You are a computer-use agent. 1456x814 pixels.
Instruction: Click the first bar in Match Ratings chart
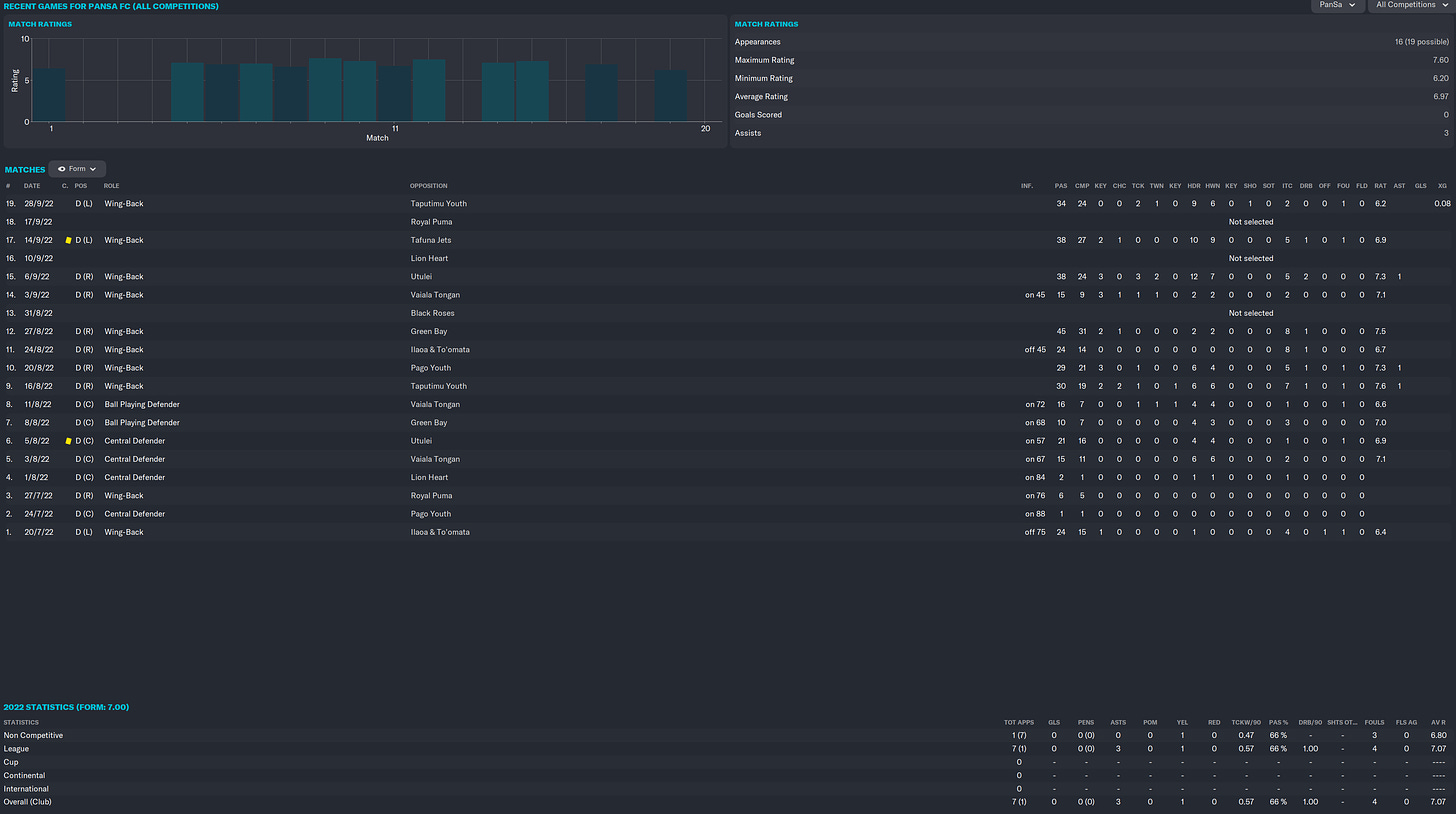[51, 95]
